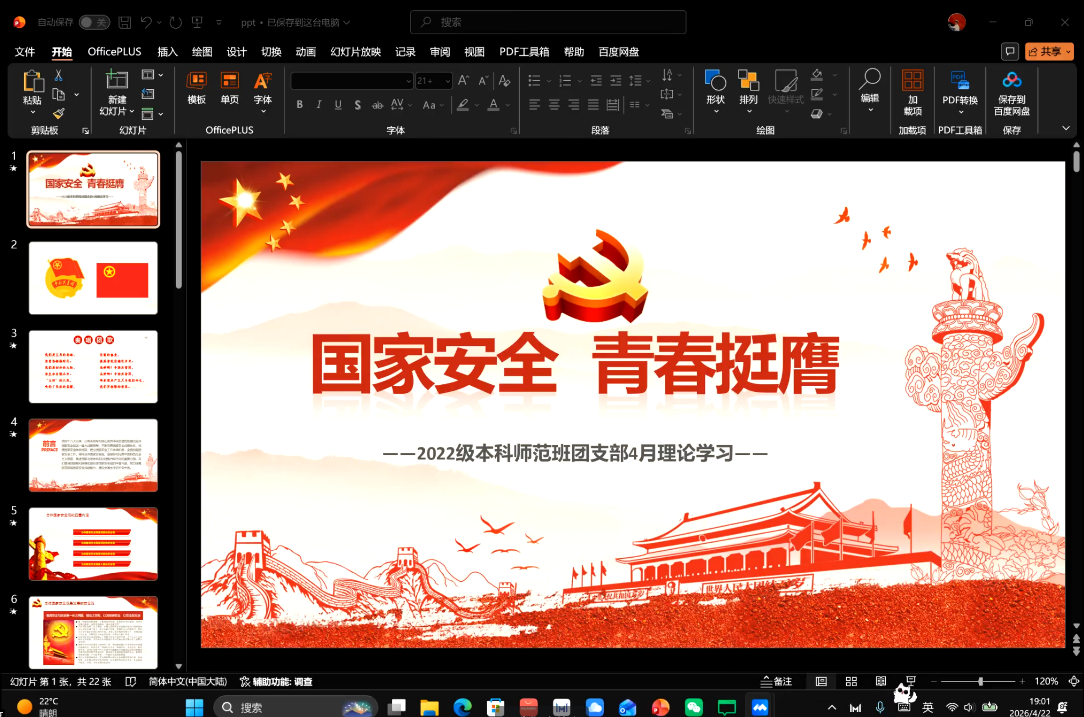
Task: Click the zoom slider in status bar
Action: (980, 681)
